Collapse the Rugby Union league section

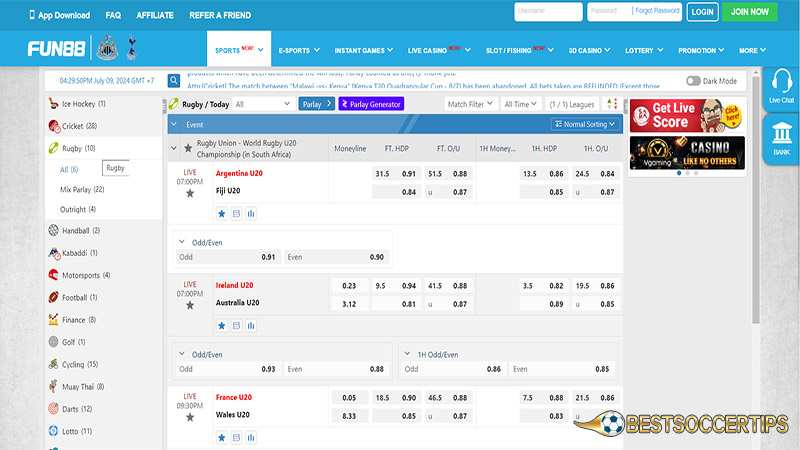[173, 148]
